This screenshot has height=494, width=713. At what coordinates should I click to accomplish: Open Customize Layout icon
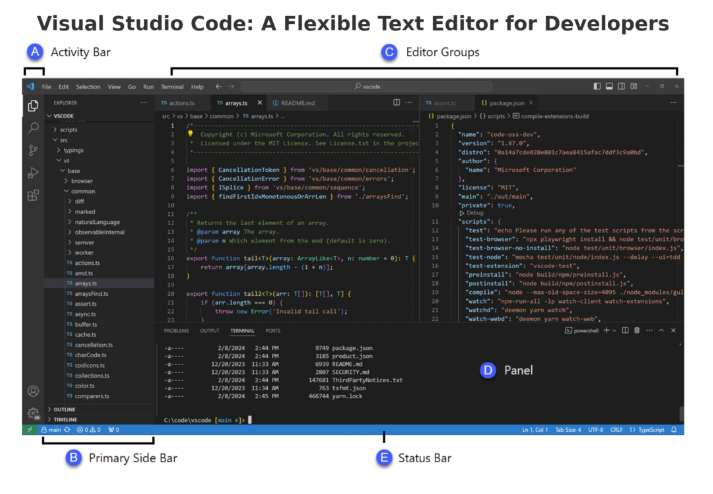pos(633,86)
